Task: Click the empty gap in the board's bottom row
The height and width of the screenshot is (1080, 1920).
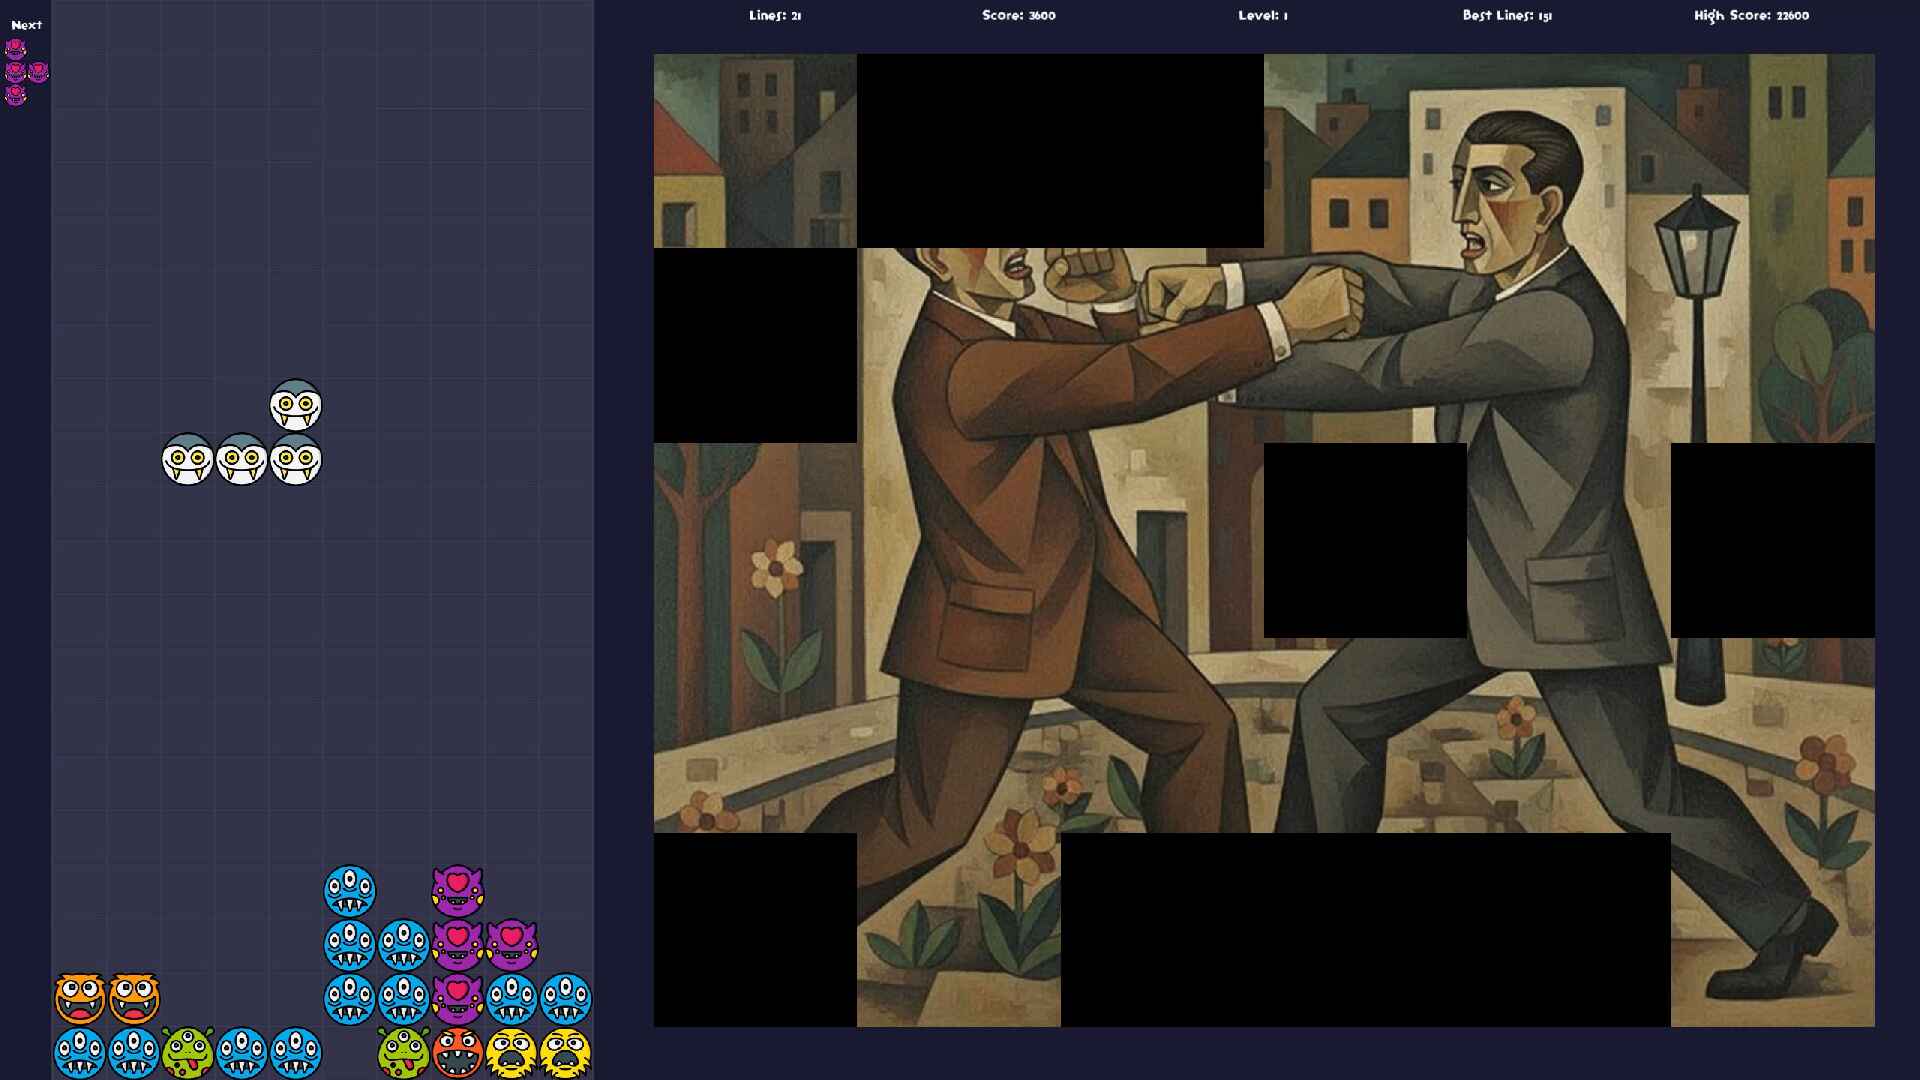Action: (x=349, y=1052)
